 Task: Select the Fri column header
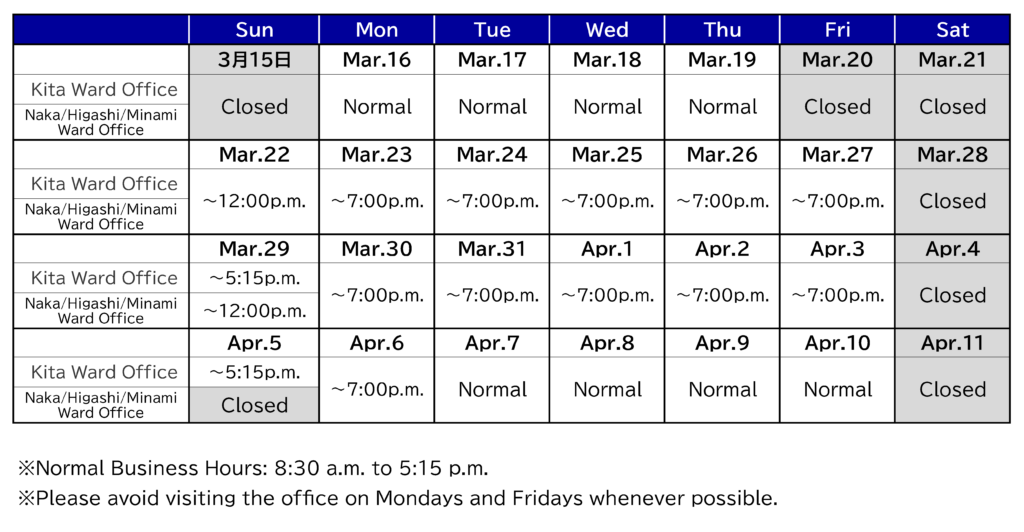point(837,30)
